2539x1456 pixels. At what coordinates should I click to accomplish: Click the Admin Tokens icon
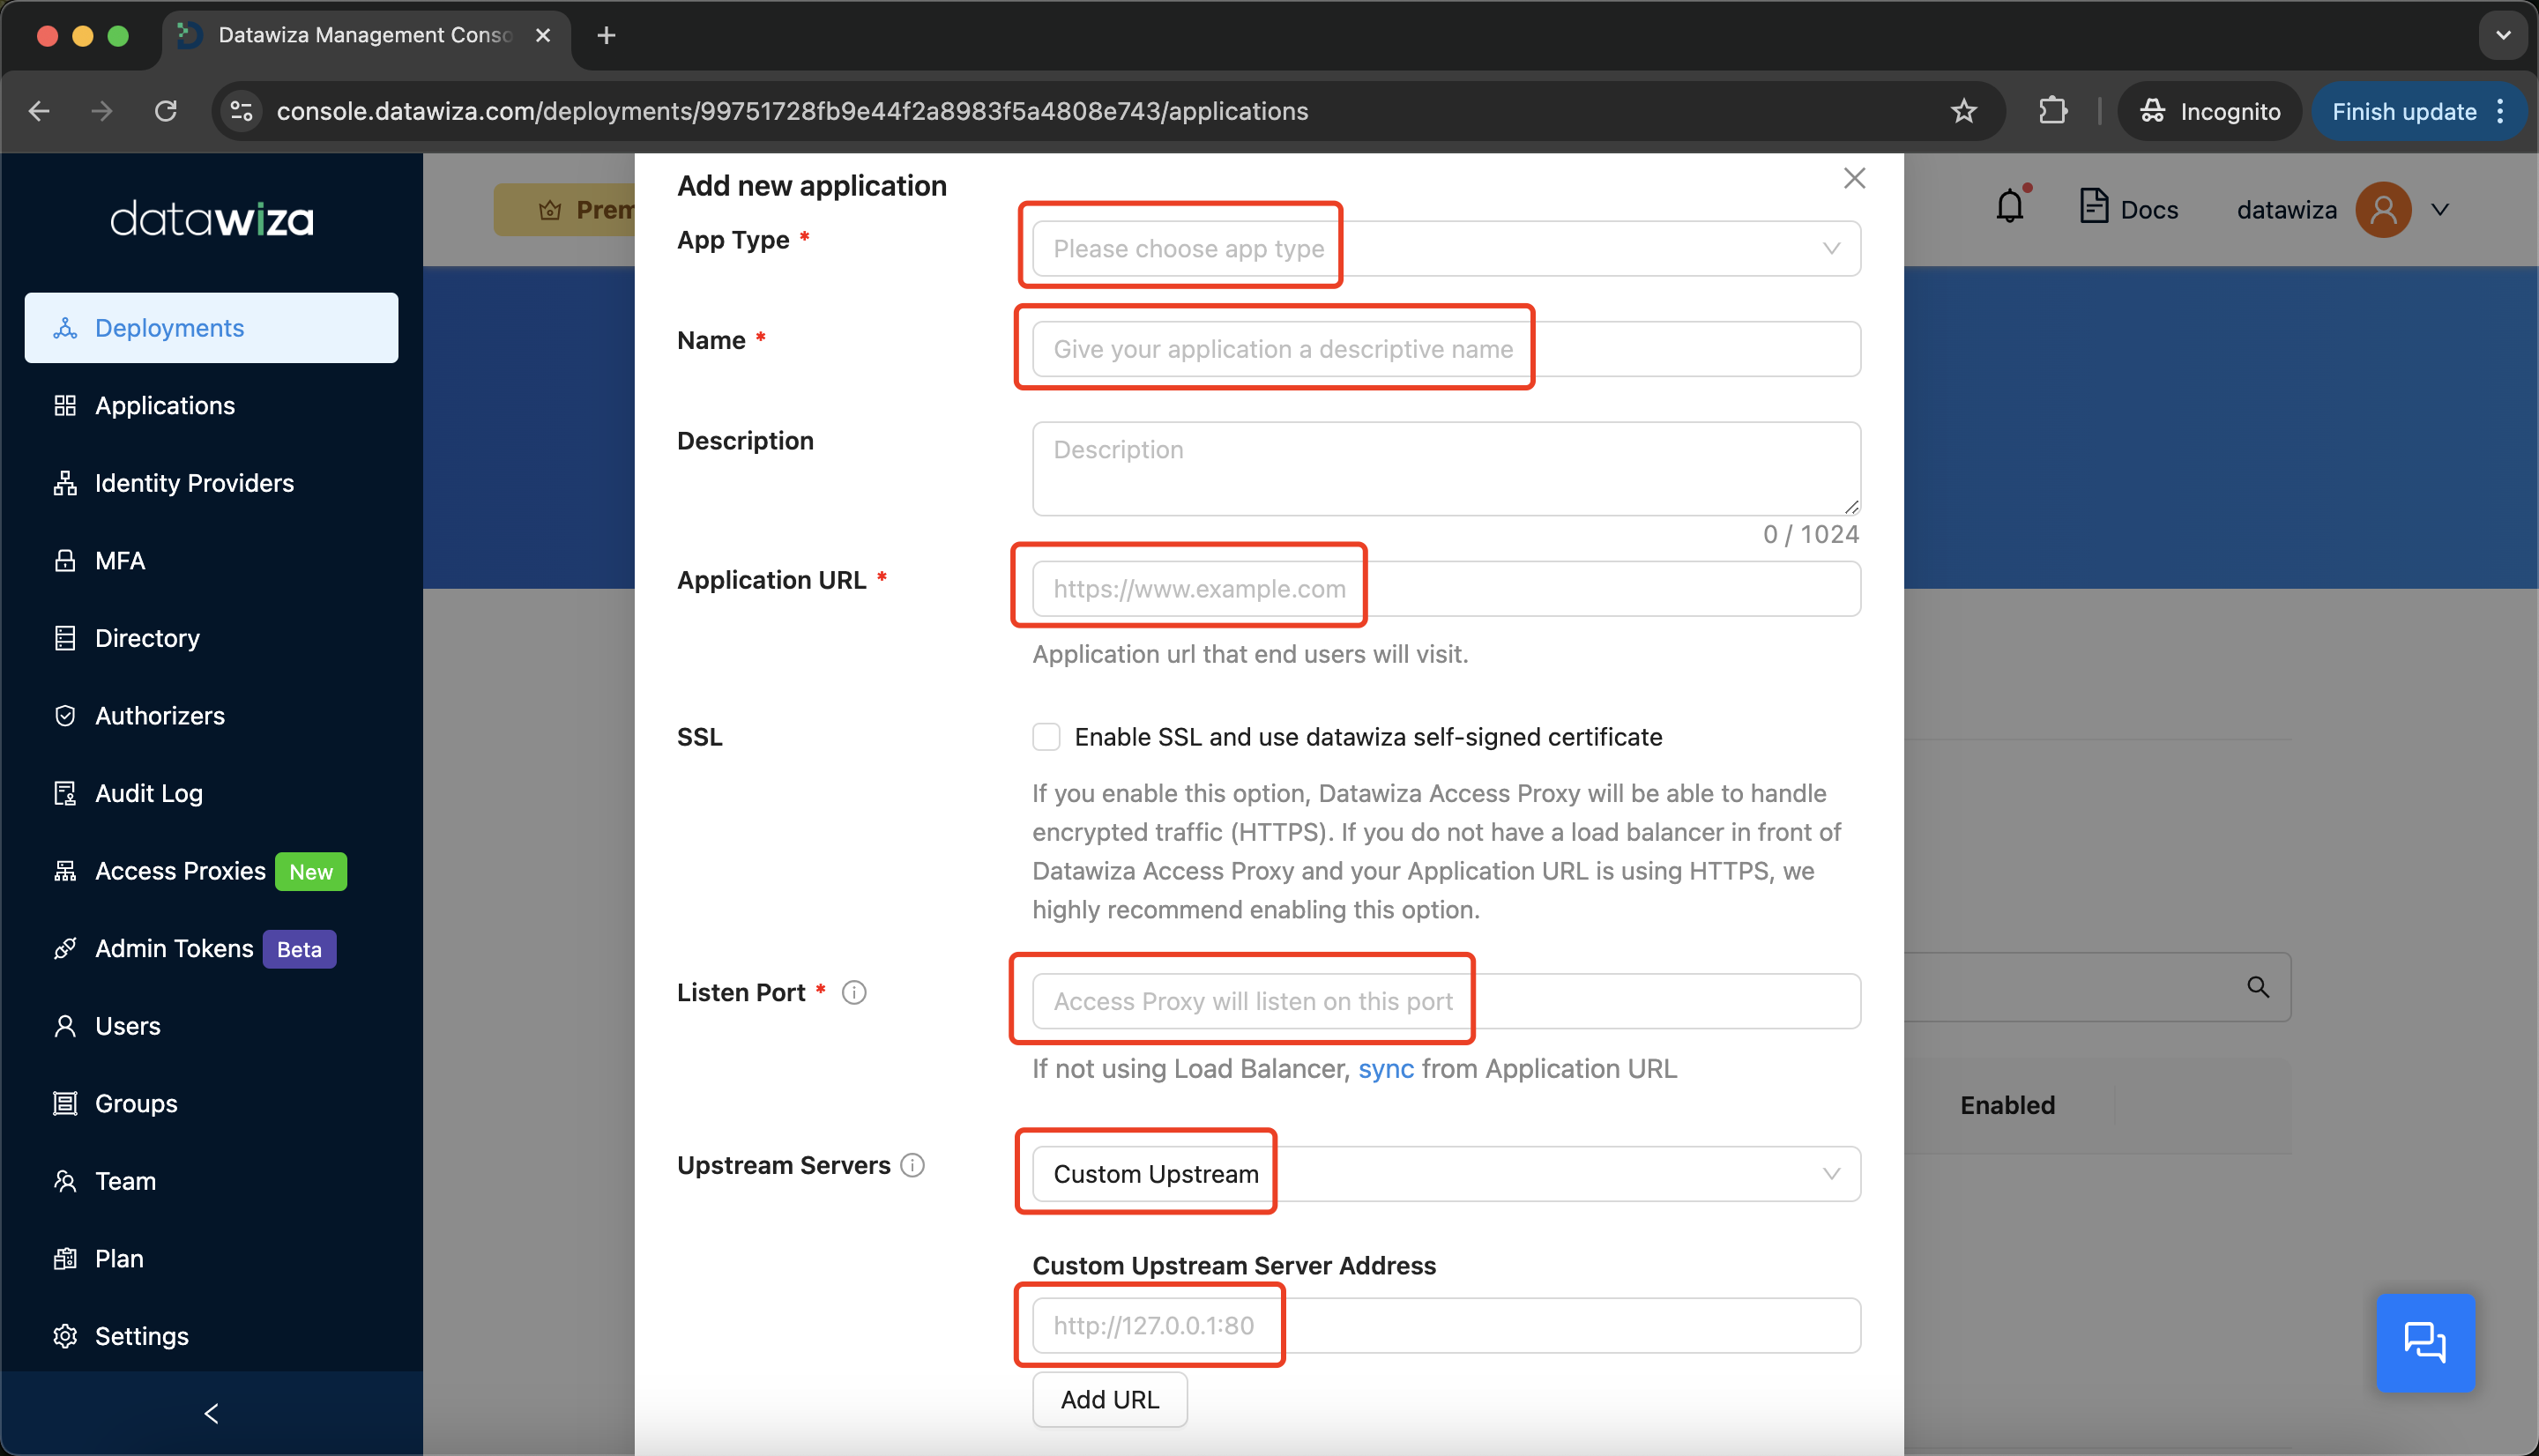[65, 948]
